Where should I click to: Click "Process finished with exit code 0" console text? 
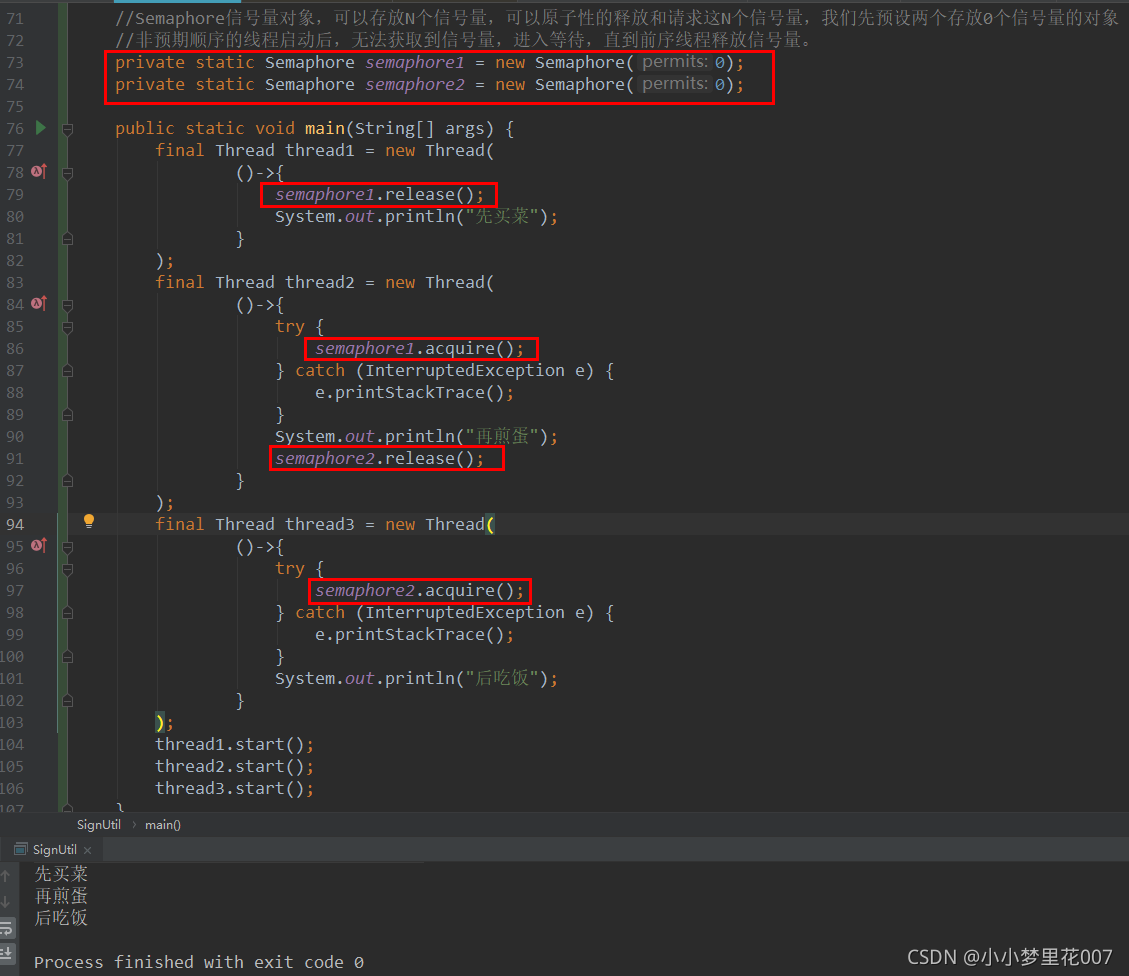199,962
